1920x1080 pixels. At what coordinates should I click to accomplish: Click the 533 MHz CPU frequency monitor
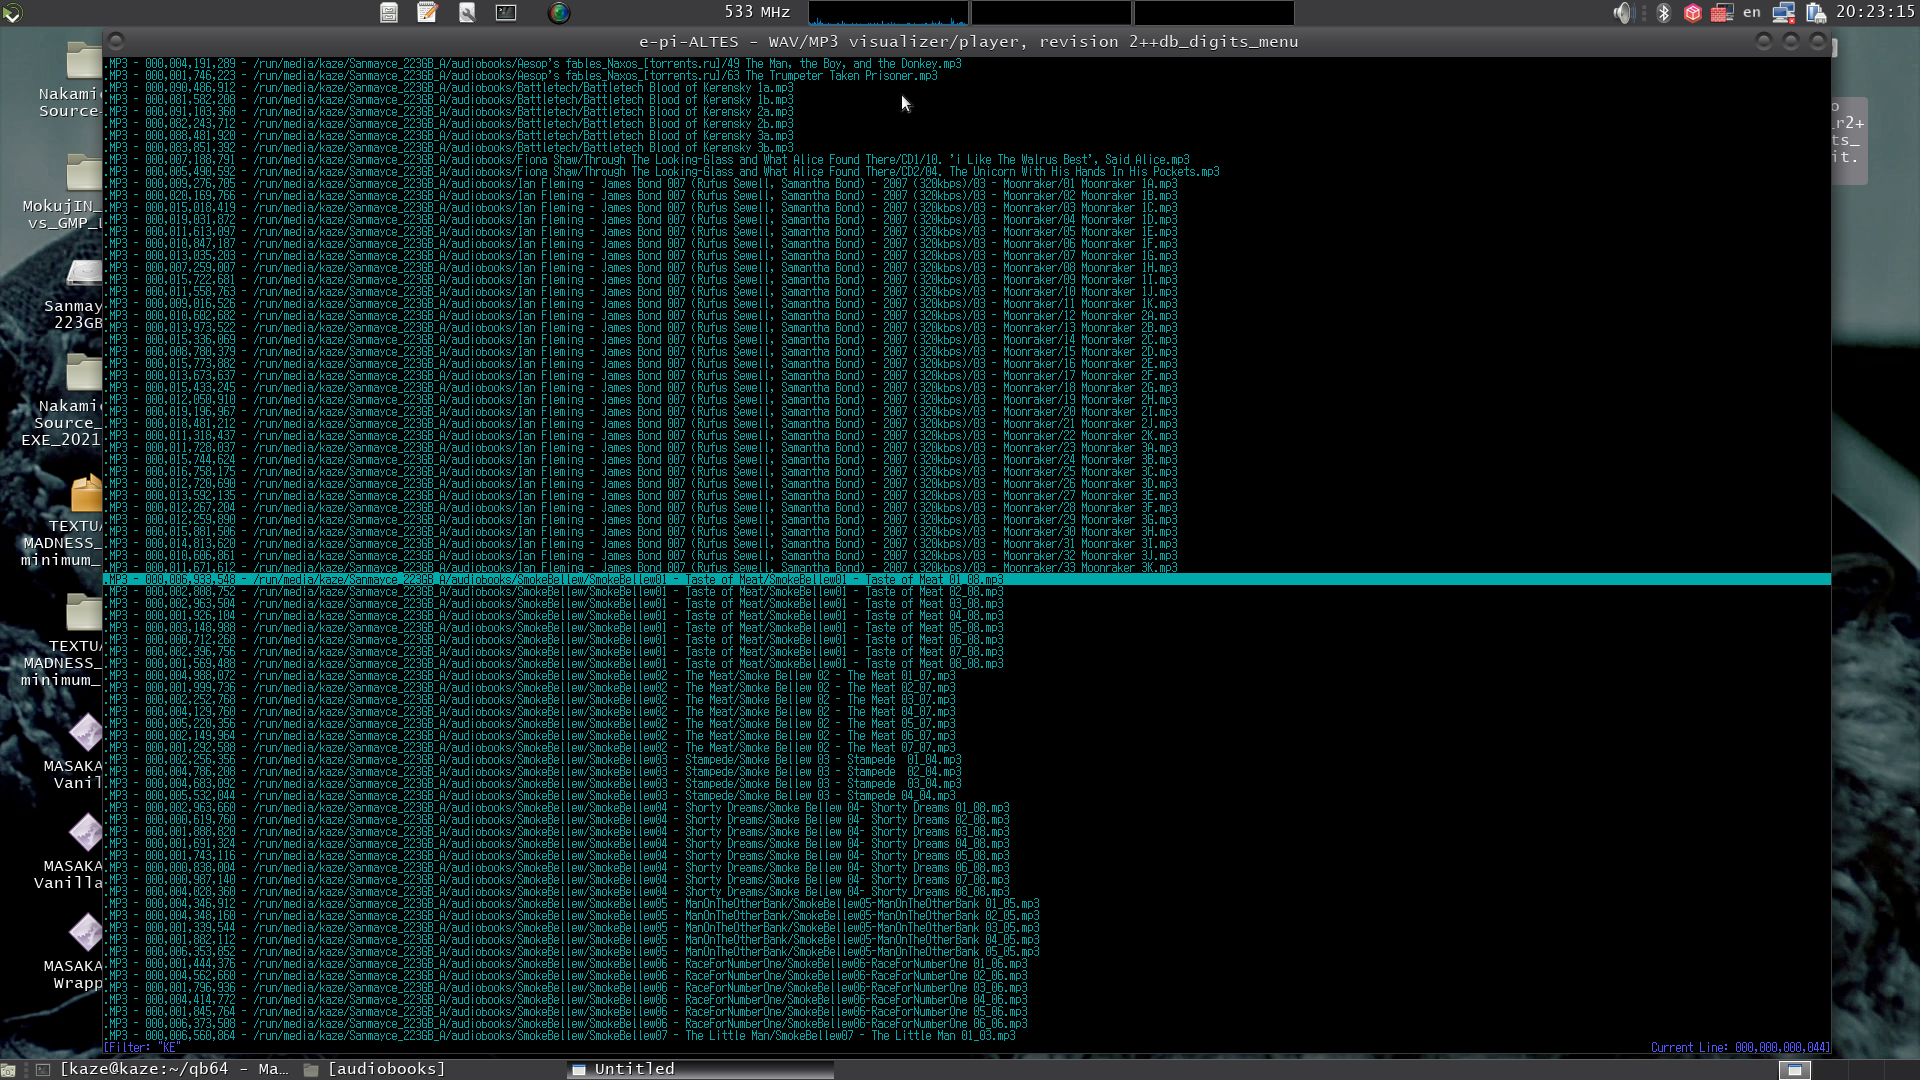pos(757,12)
